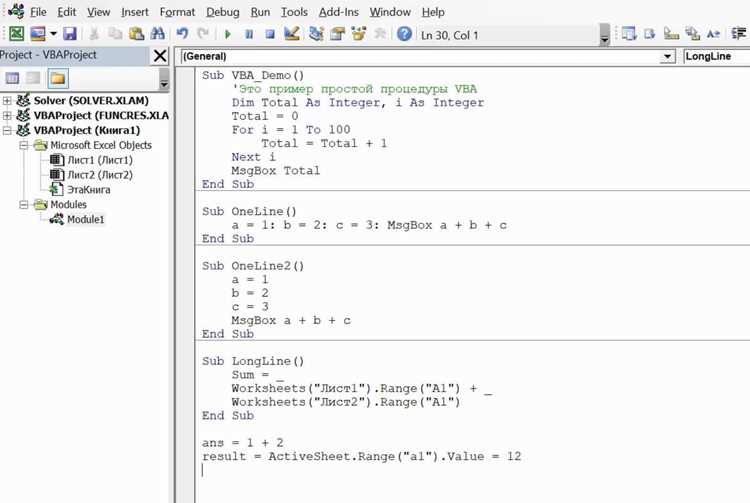The width and height of the screenshot is (750, 503).
Task: Save the workbook with the floppy icon
Action: point(70,34)
